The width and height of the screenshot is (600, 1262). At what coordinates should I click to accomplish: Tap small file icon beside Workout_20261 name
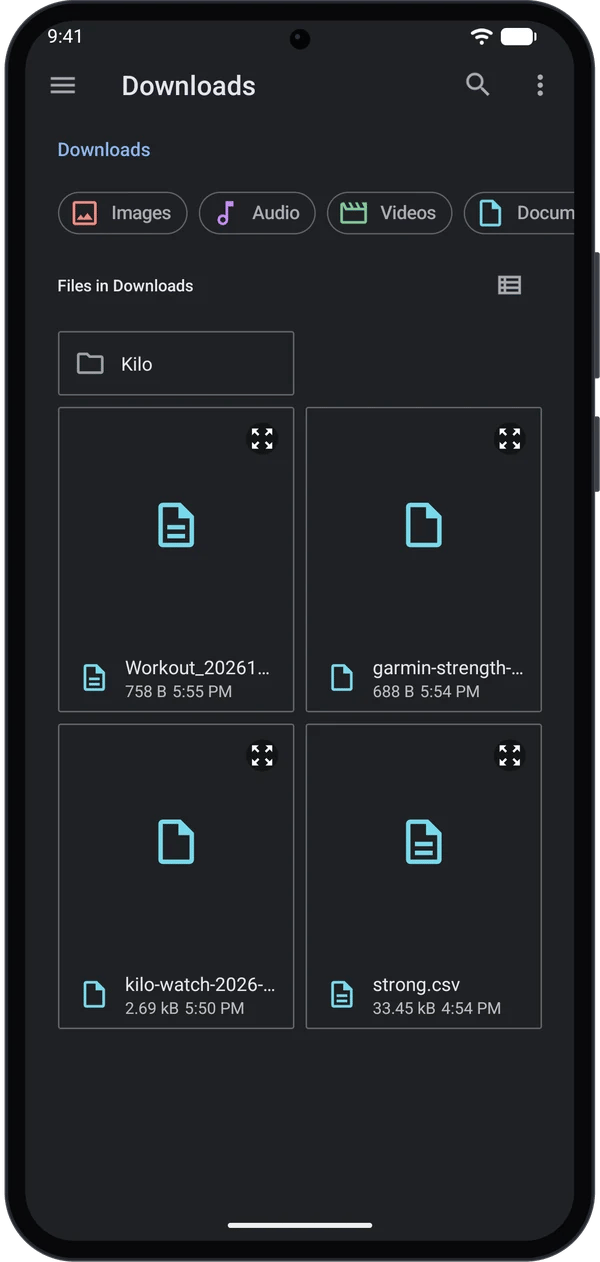94,678
